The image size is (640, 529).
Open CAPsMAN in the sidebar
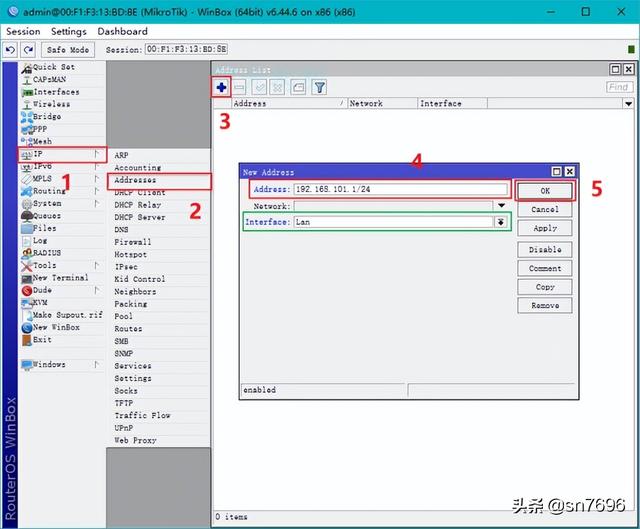(63, 80)
